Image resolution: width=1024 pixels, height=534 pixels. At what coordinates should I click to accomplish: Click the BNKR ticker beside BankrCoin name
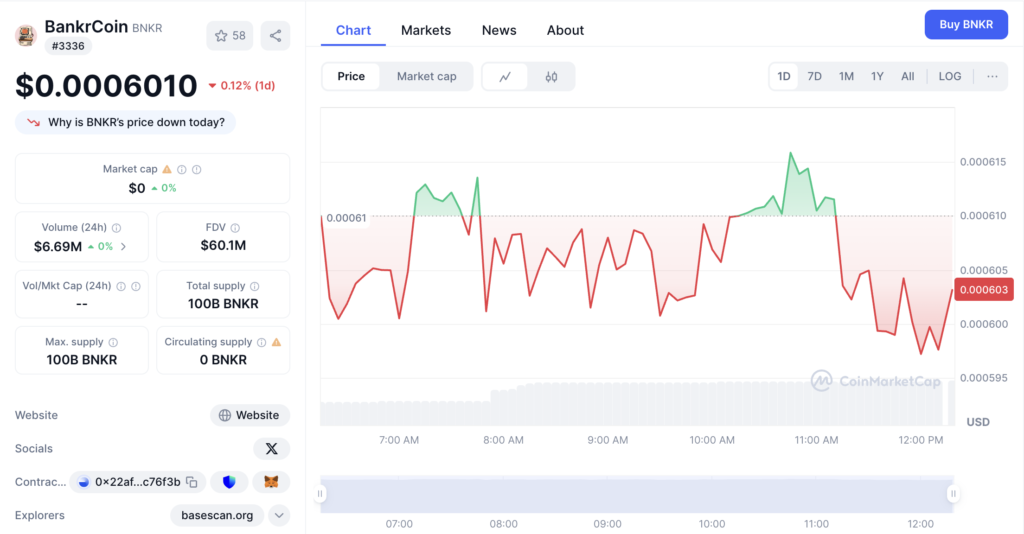(147, 28)
